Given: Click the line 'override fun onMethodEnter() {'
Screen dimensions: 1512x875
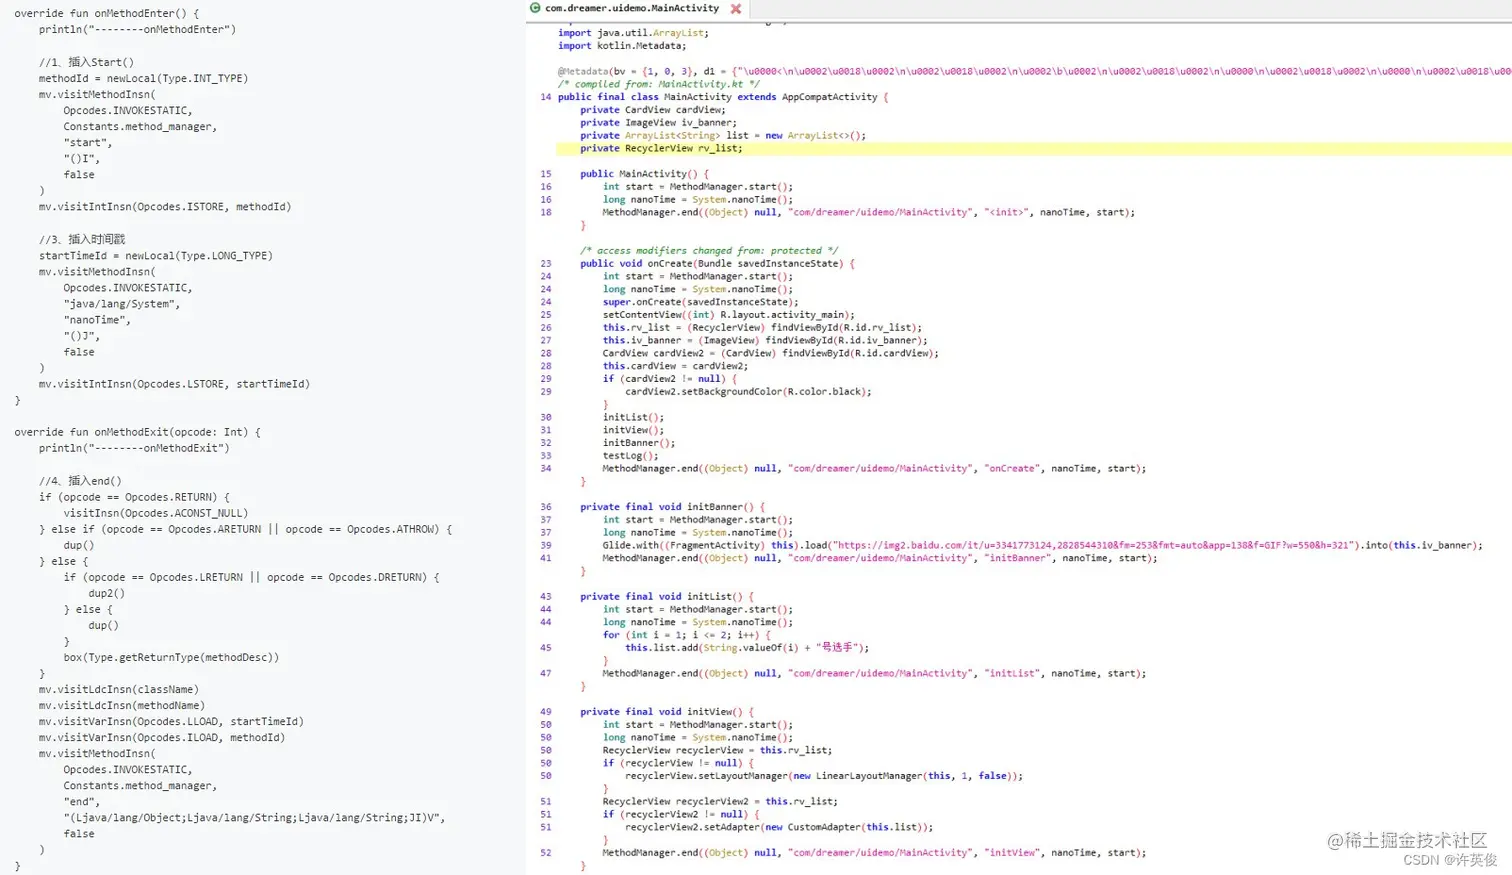Looking at the screenshot, I should coord(107,14).
